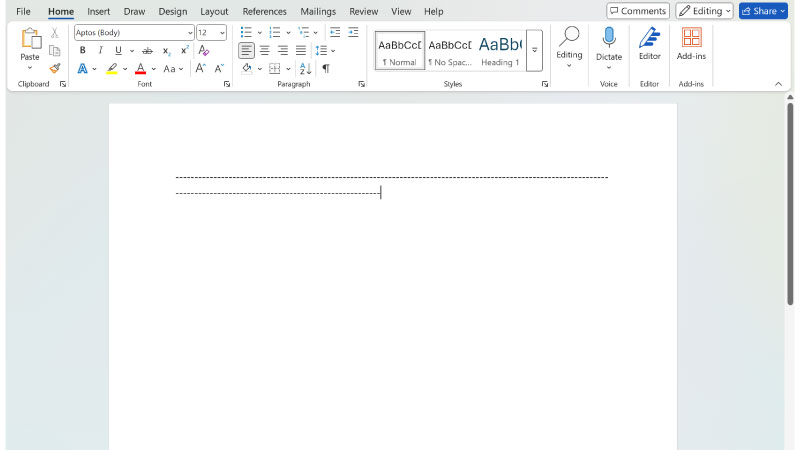Click the Dictate microphone button

(x=609, y=48)
